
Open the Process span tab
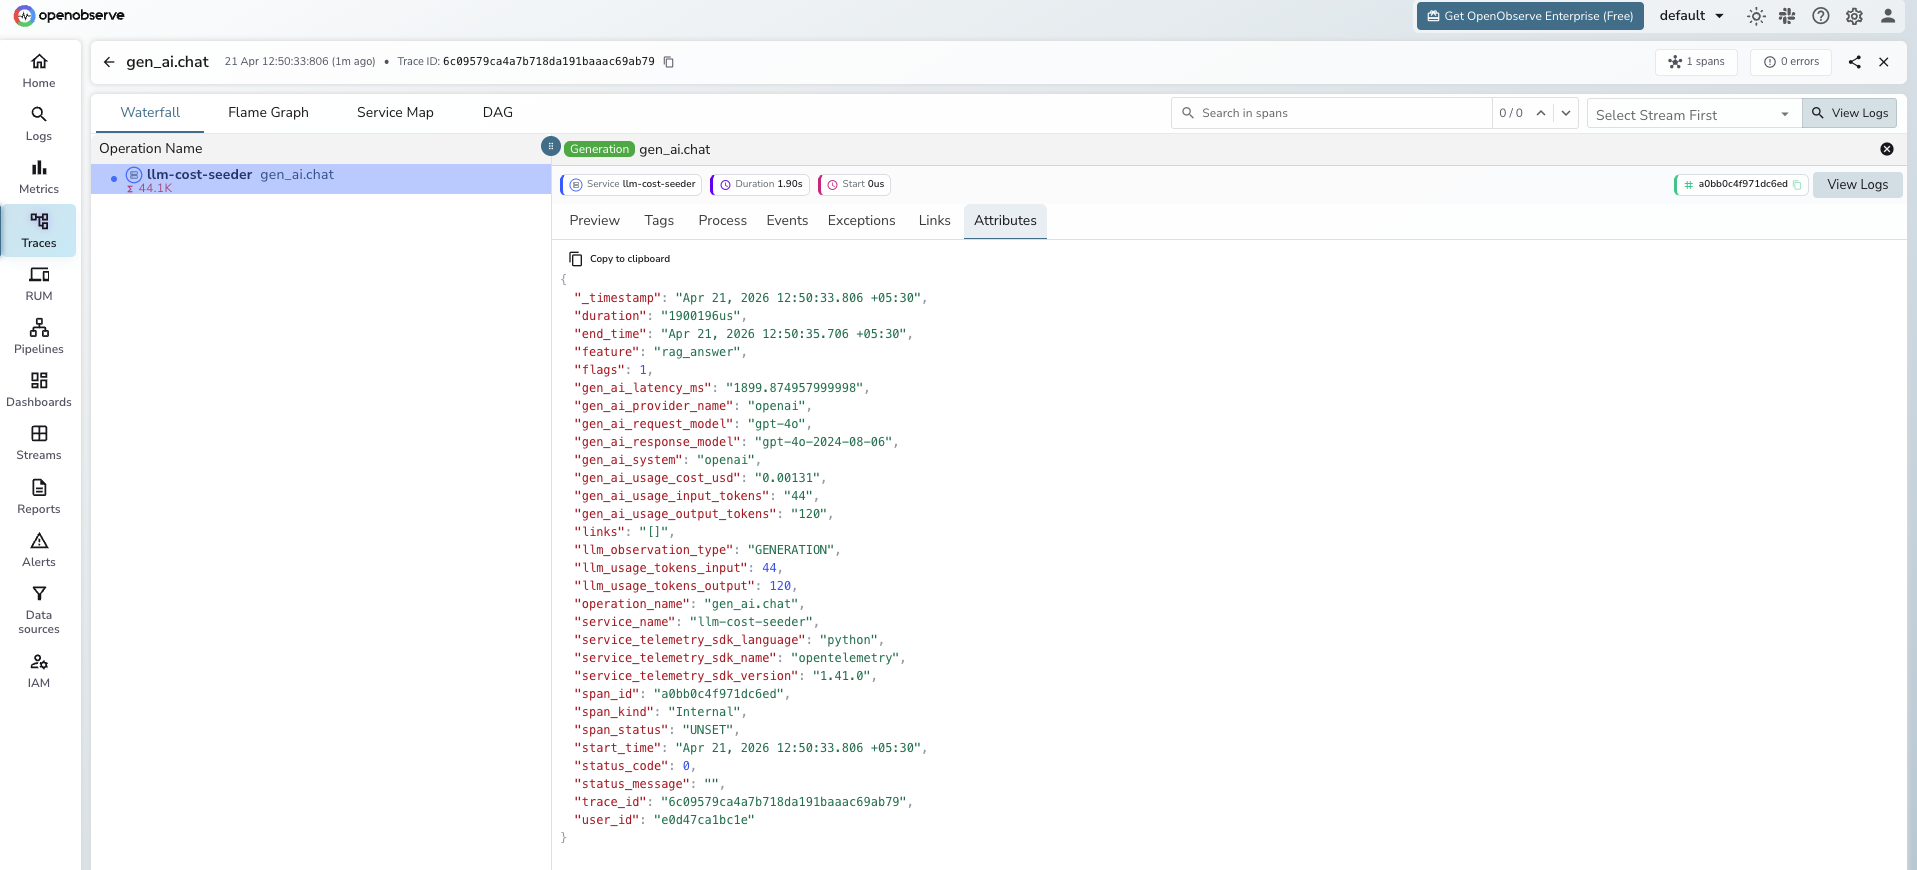point(723,221)
